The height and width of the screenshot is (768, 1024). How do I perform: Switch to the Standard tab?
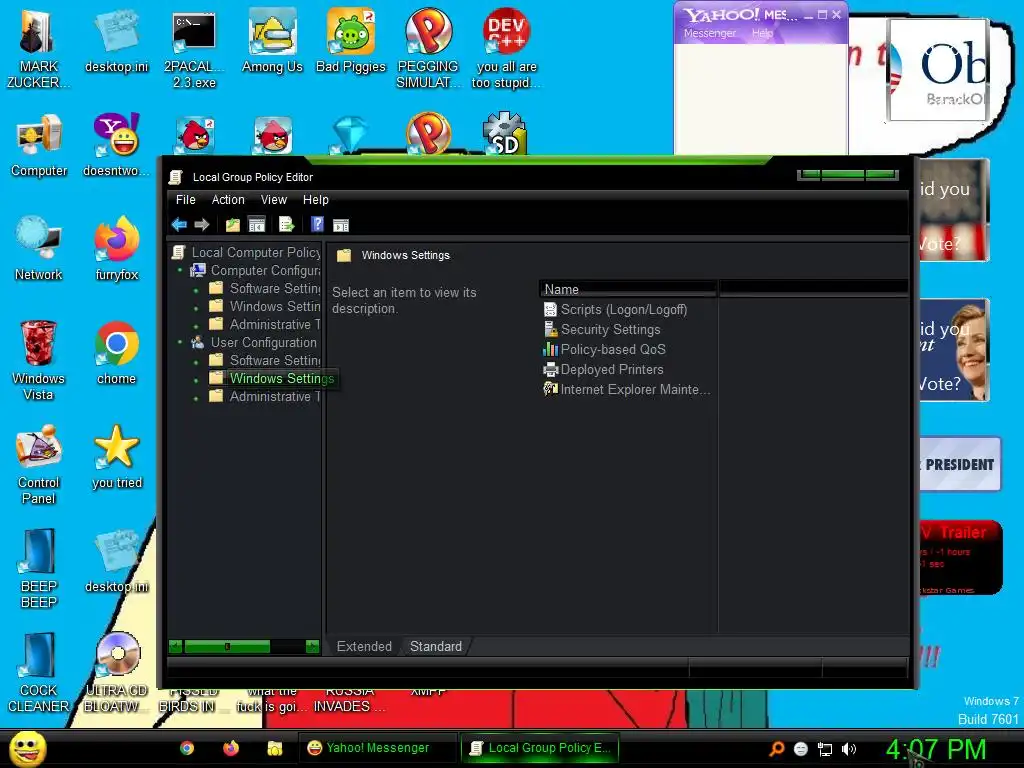[436, 647]
